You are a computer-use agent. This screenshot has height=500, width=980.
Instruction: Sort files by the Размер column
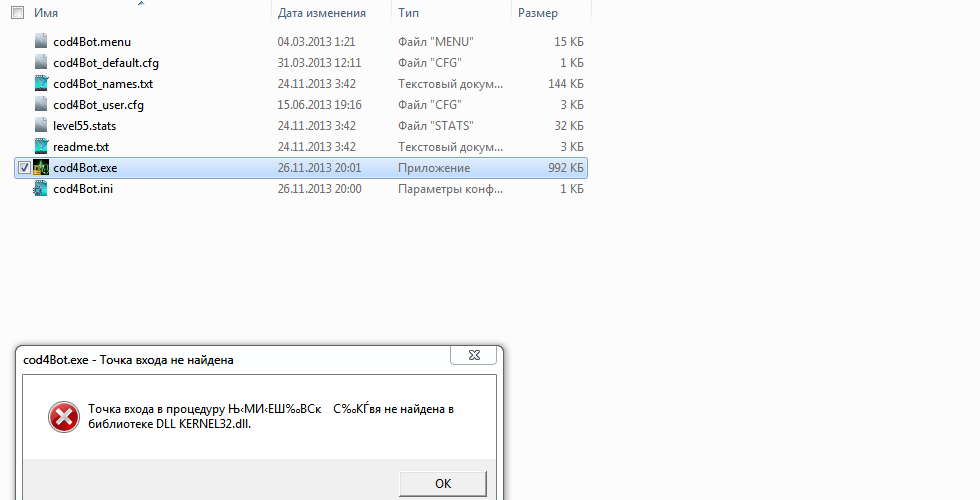[x=538, y=12]
